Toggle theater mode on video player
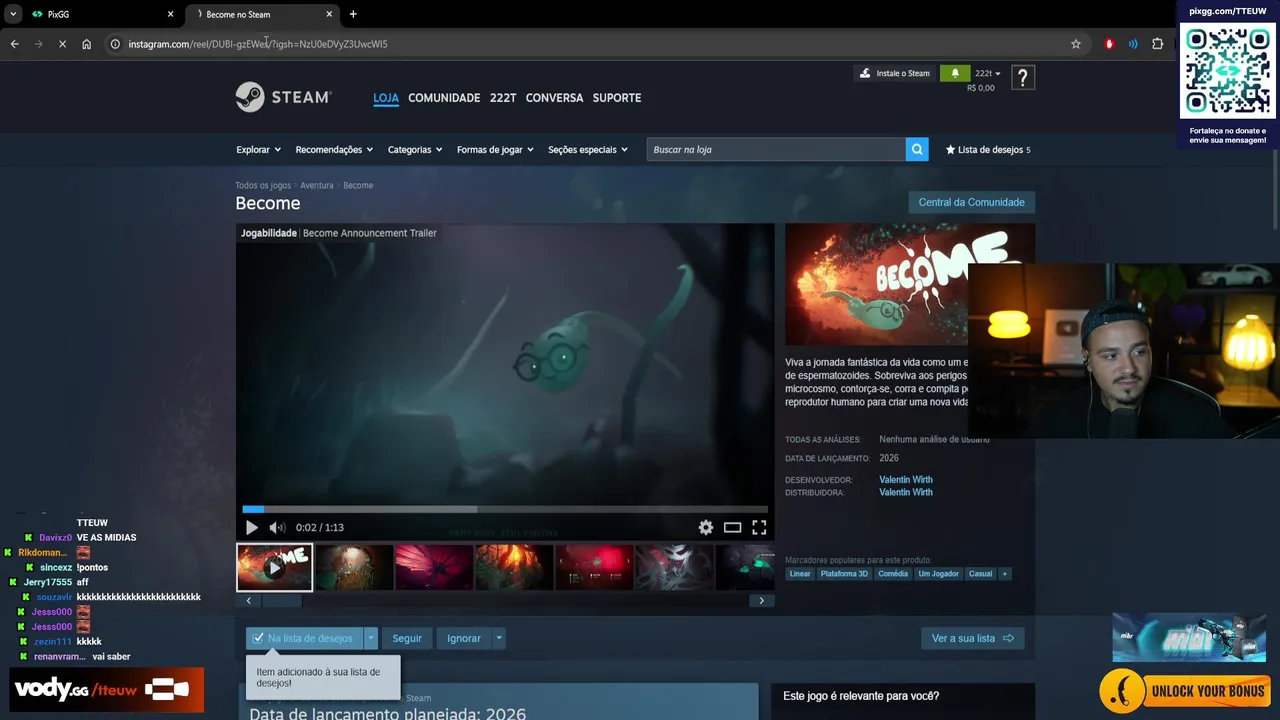Viewport: 1280px width, 720px height. click(733, 528)
